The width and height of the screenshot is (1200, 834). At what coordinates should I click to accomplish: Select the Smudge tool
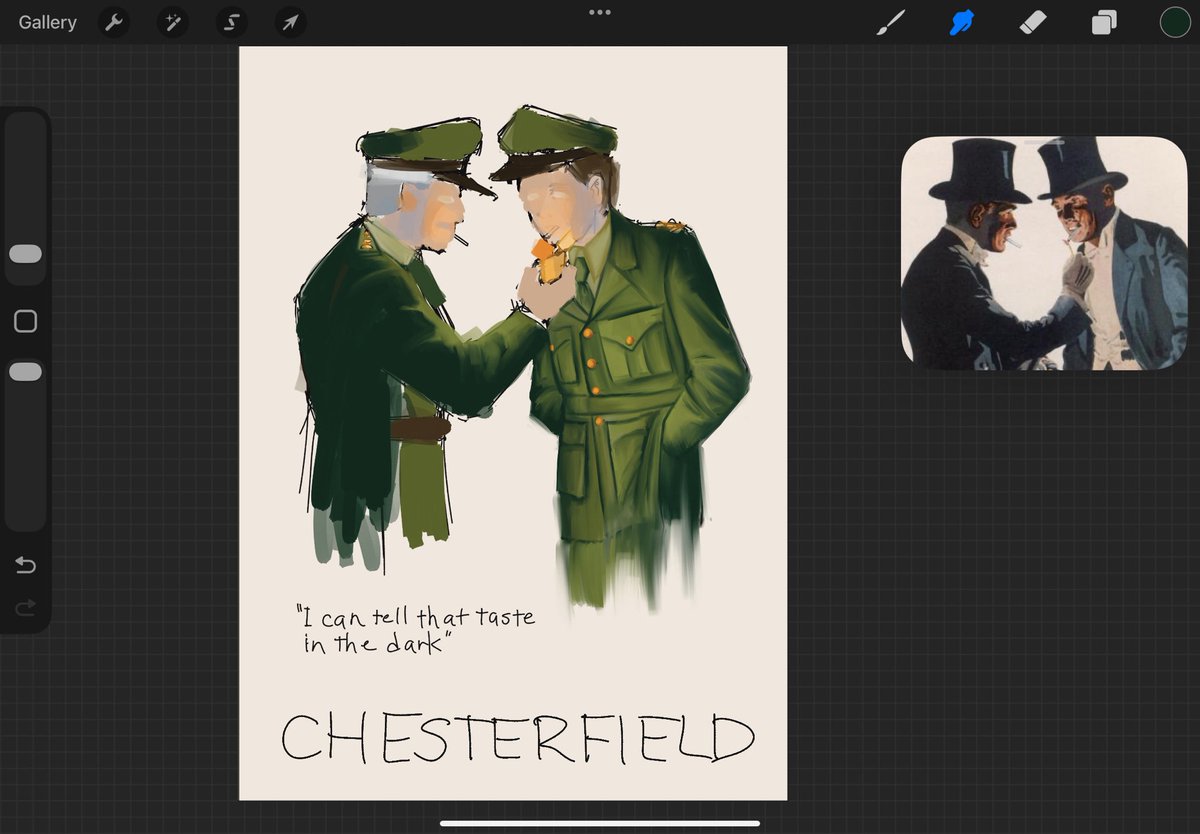962,22
